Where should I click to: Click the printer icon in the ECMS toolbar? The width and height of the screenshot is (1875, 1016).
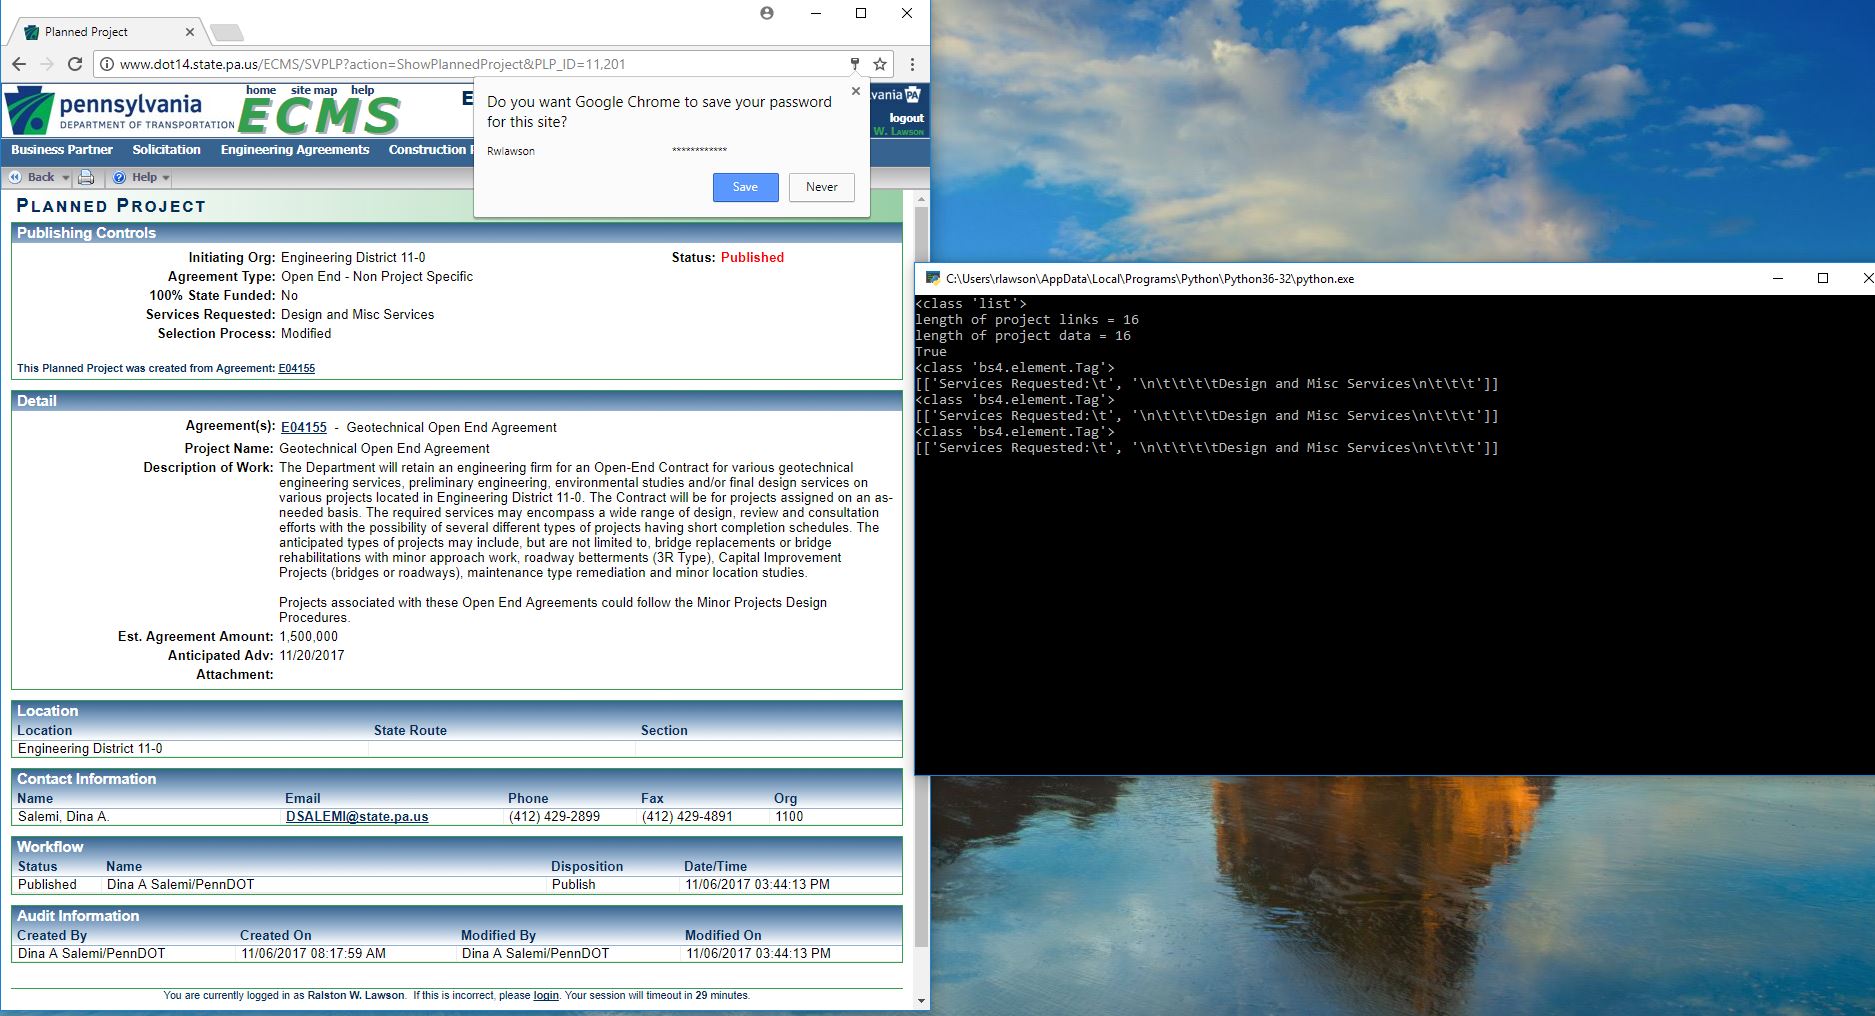coord(87,177)
